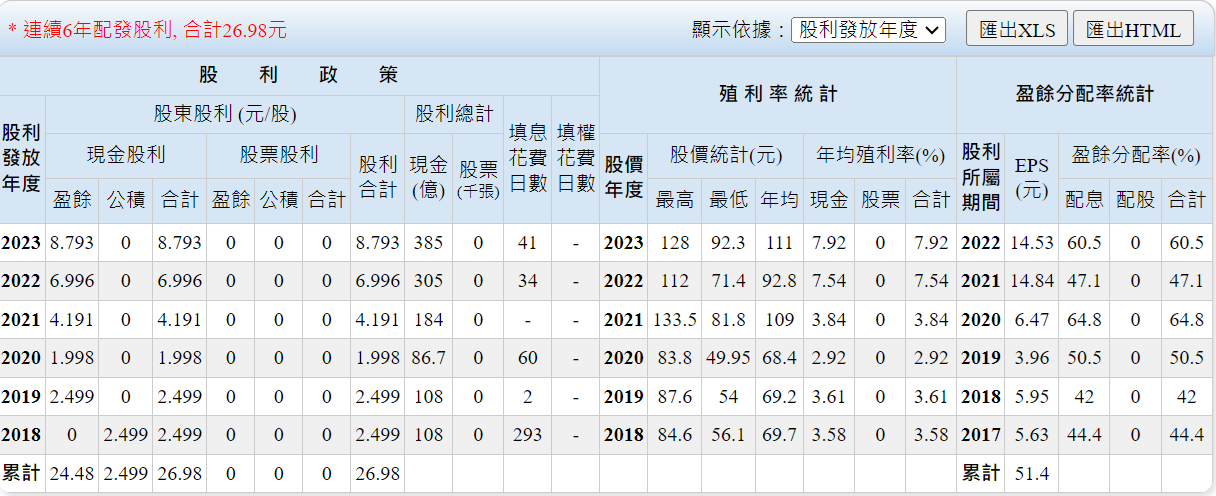Click the 盈餘分配率統計 section header
1216x496 pixels.
[1084, 94]
